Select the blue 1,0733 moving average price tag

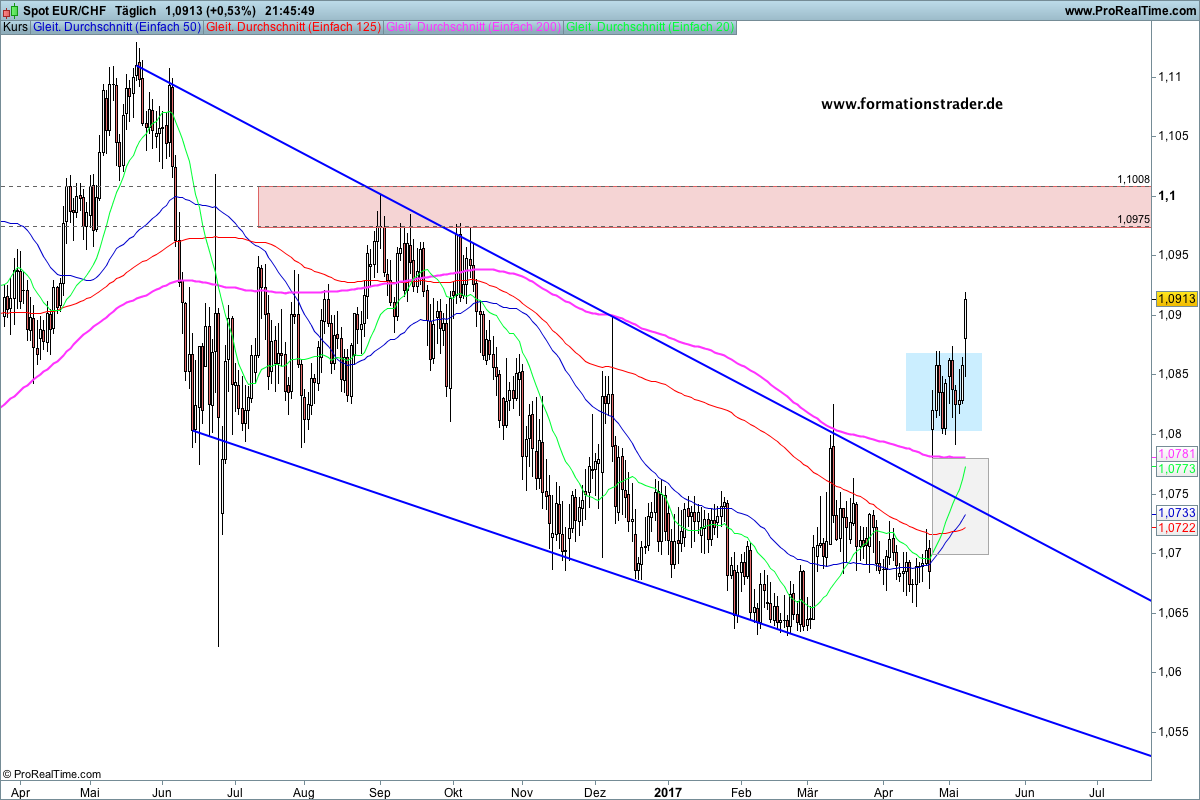[1175, 512]
